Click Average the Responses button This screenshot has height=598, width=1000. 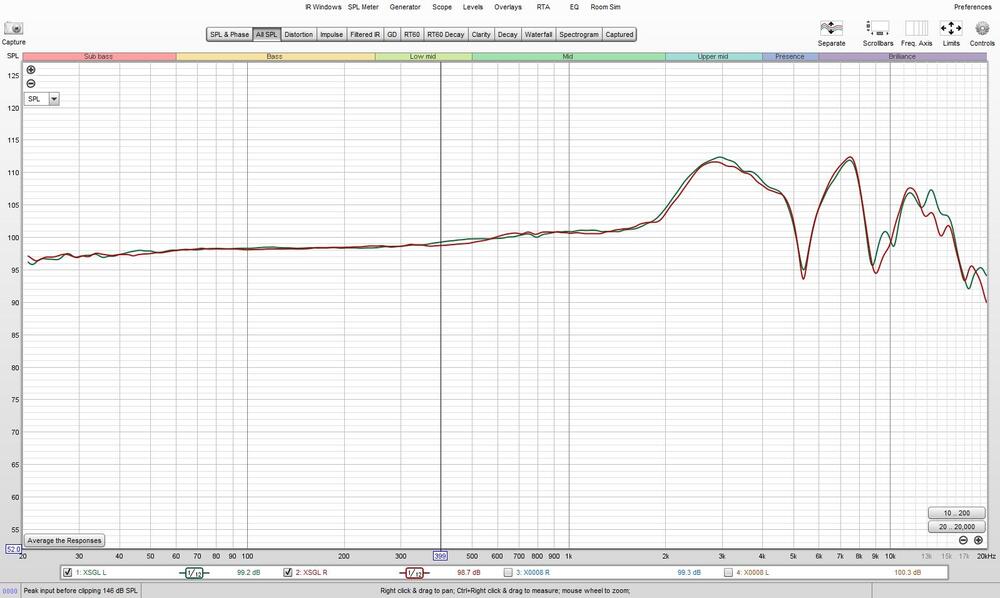coord(64,541)
